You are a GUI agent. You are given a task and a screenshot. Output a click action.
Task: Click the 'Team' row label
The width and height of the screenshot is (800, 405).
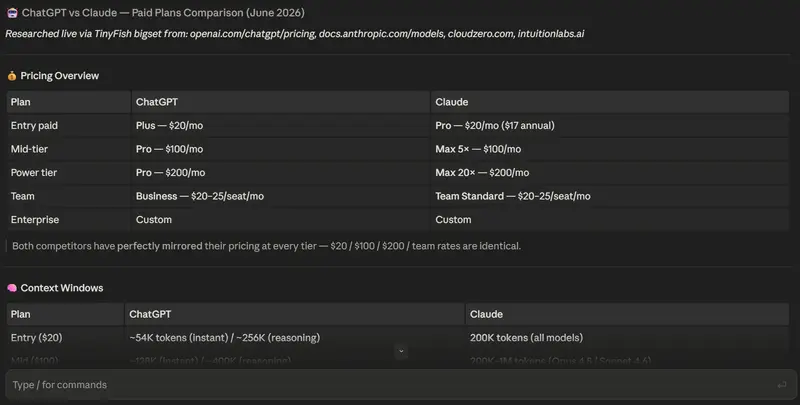tap(22, 196)
